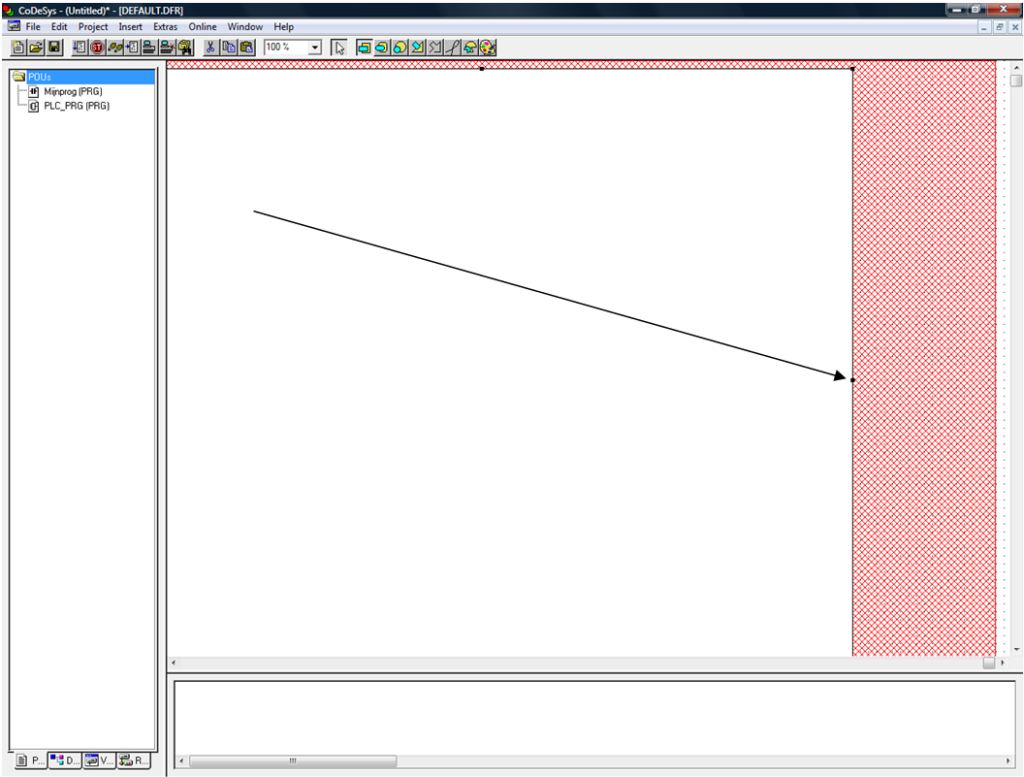Click the Paste clipboard icon
1024x777 pixels.
tap(247, 47)
